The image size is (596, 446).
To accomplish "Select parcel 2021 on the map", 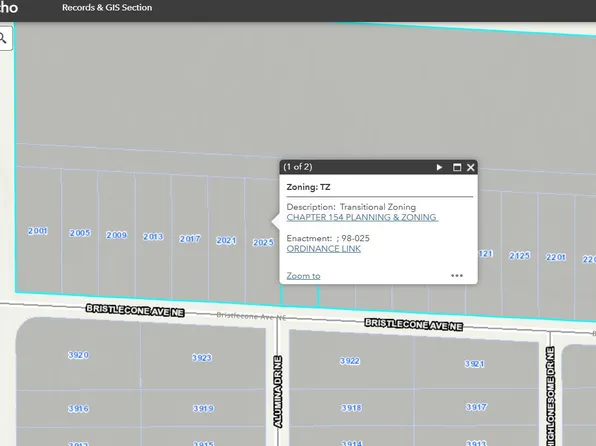I will (226, 240).
